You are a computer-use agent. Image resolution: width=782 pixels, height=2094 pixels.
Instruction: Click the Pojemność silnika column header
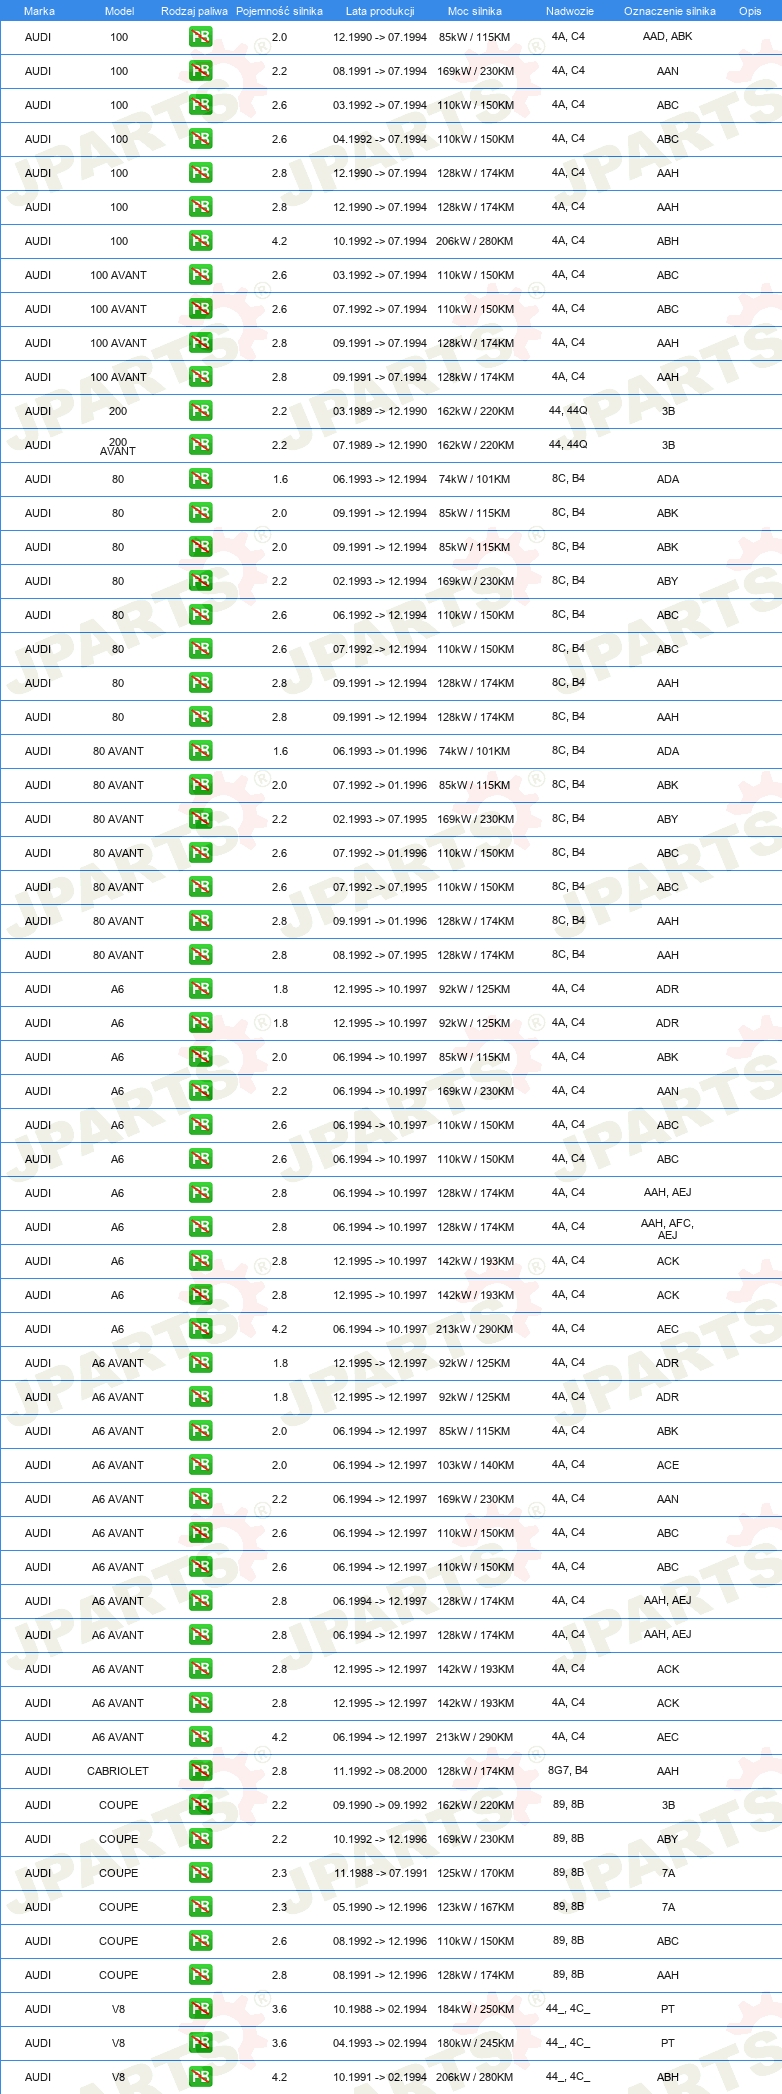click(279, 11)
